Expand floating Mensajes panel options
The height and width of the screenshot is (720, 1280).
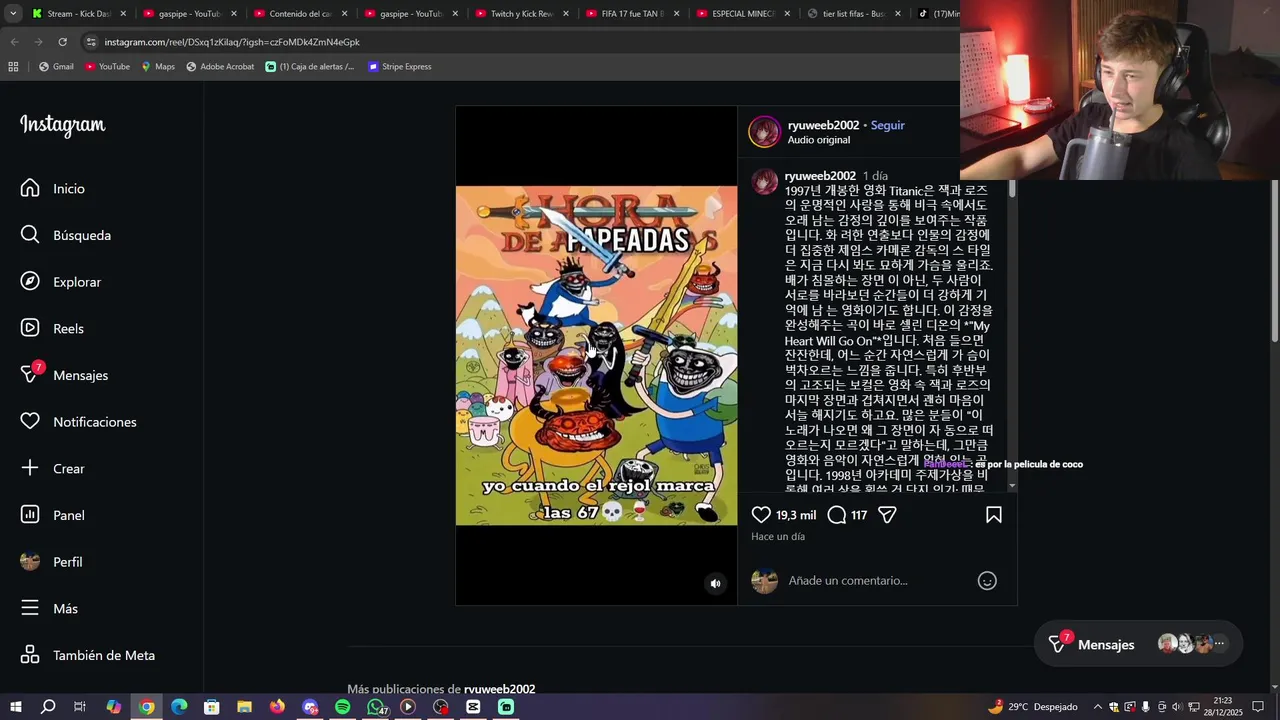coord(1219,644)
